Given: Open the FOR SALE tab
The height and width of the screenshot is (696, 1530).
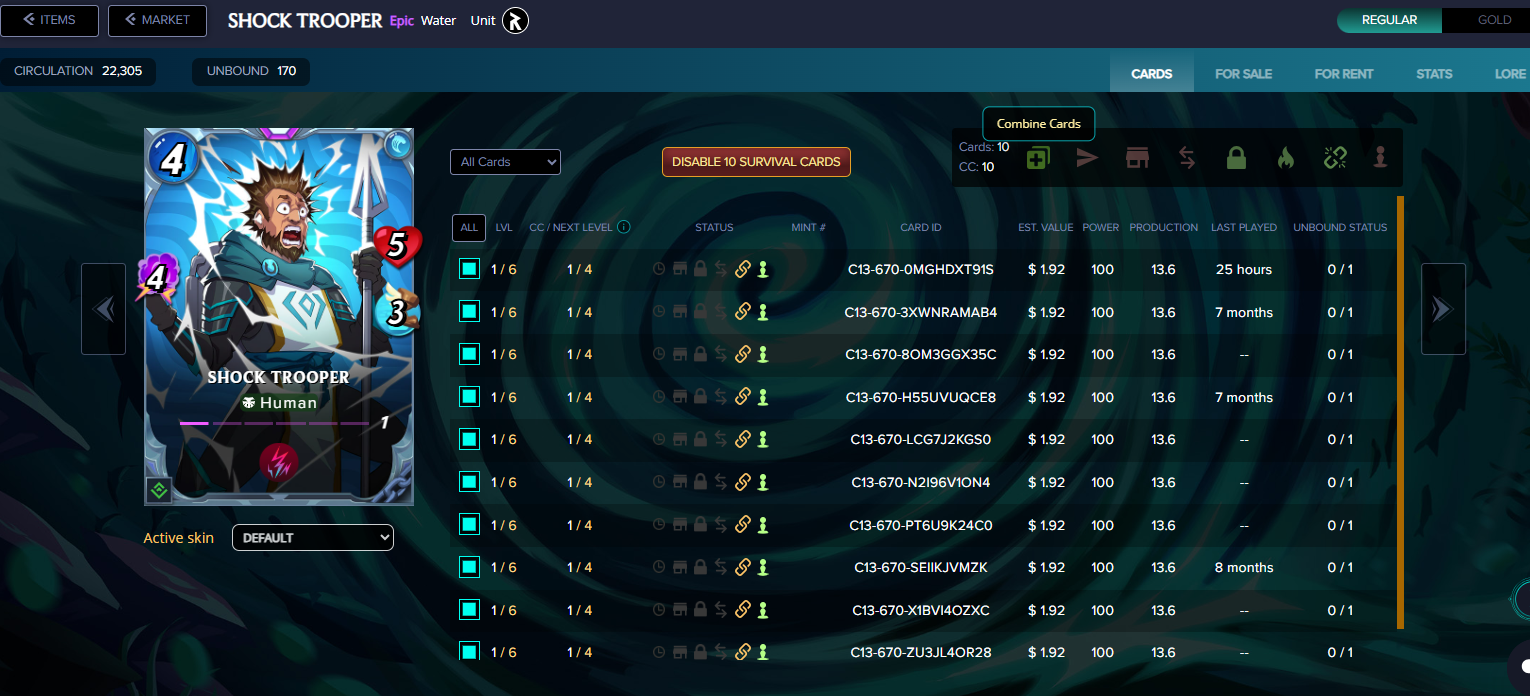Looking at the screenshot, I should [1243, 74].
